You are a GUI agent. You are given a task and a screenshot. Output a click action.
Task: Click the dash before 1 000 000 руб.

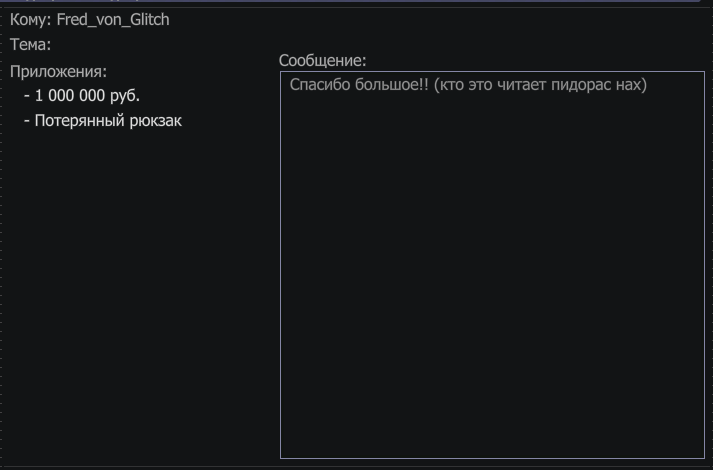(27, 96)
